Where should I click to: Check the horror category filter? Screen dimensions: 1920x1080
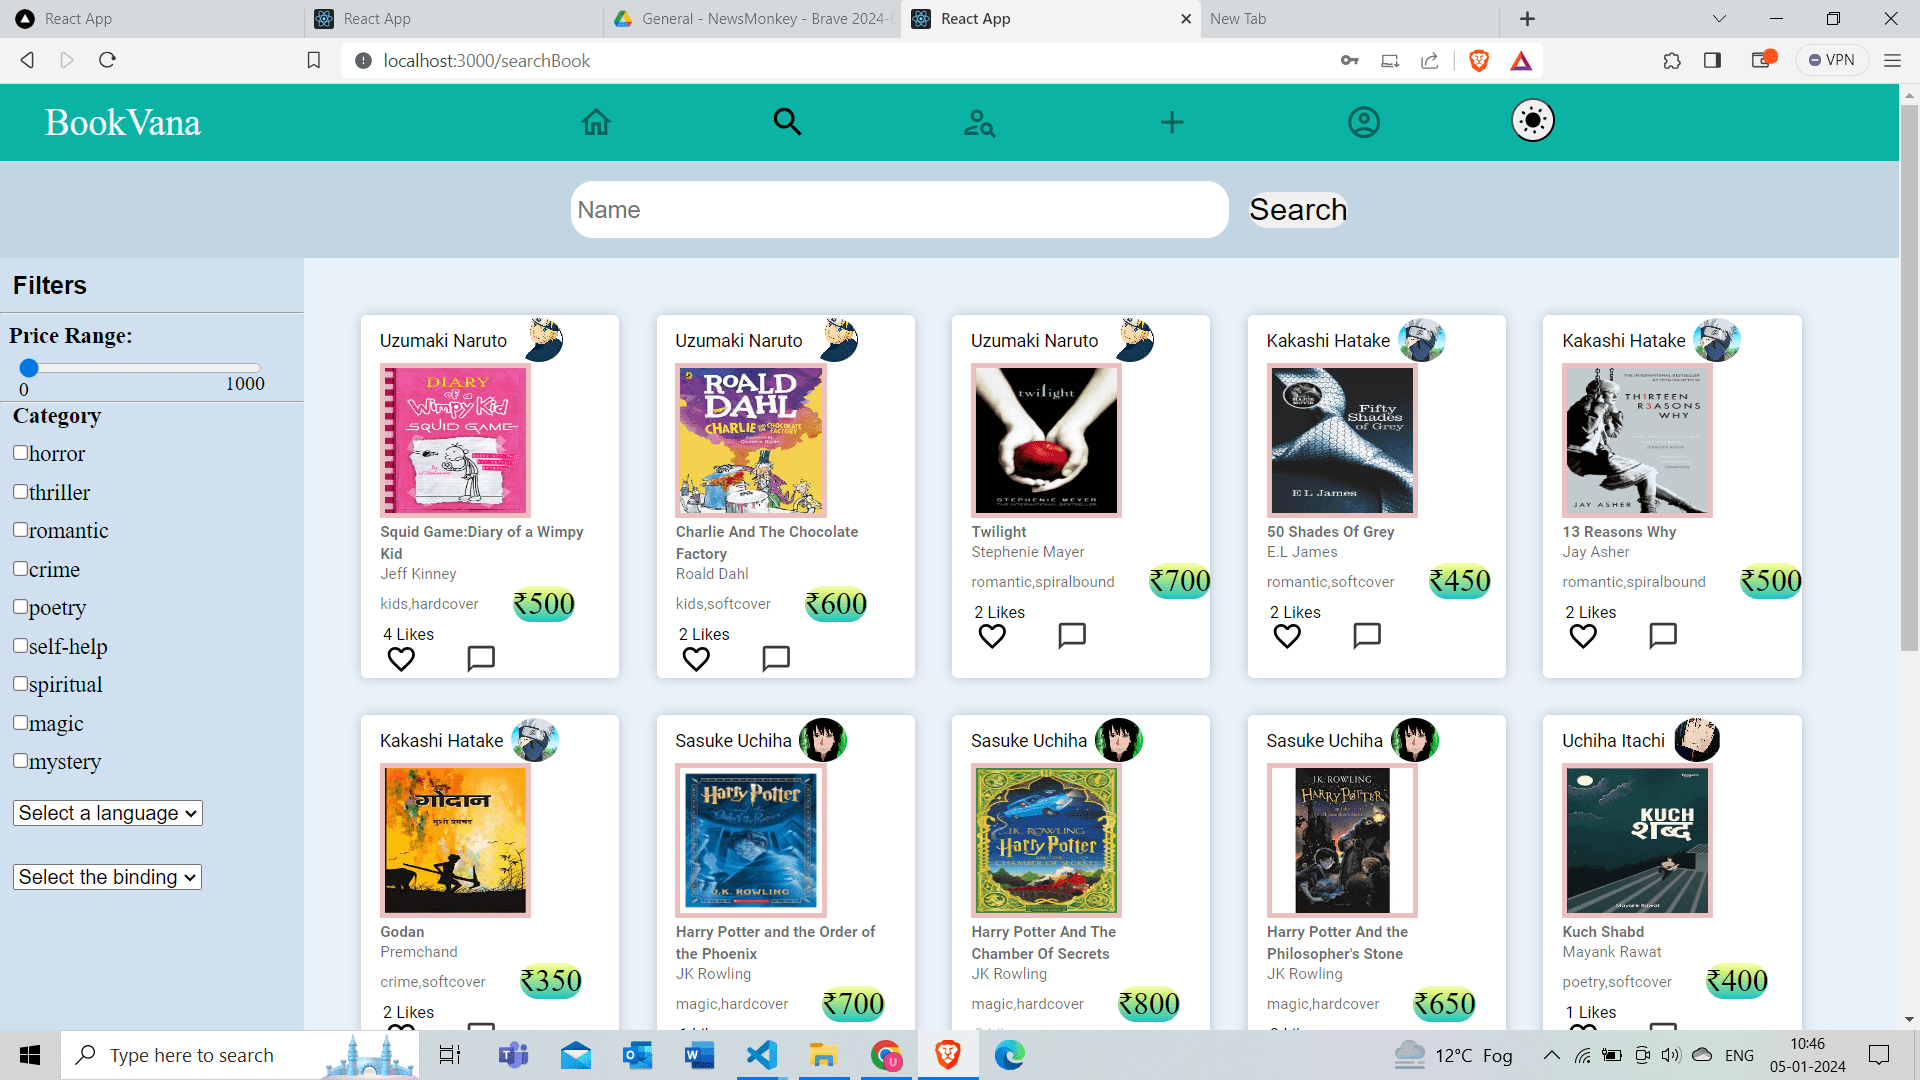20,452
